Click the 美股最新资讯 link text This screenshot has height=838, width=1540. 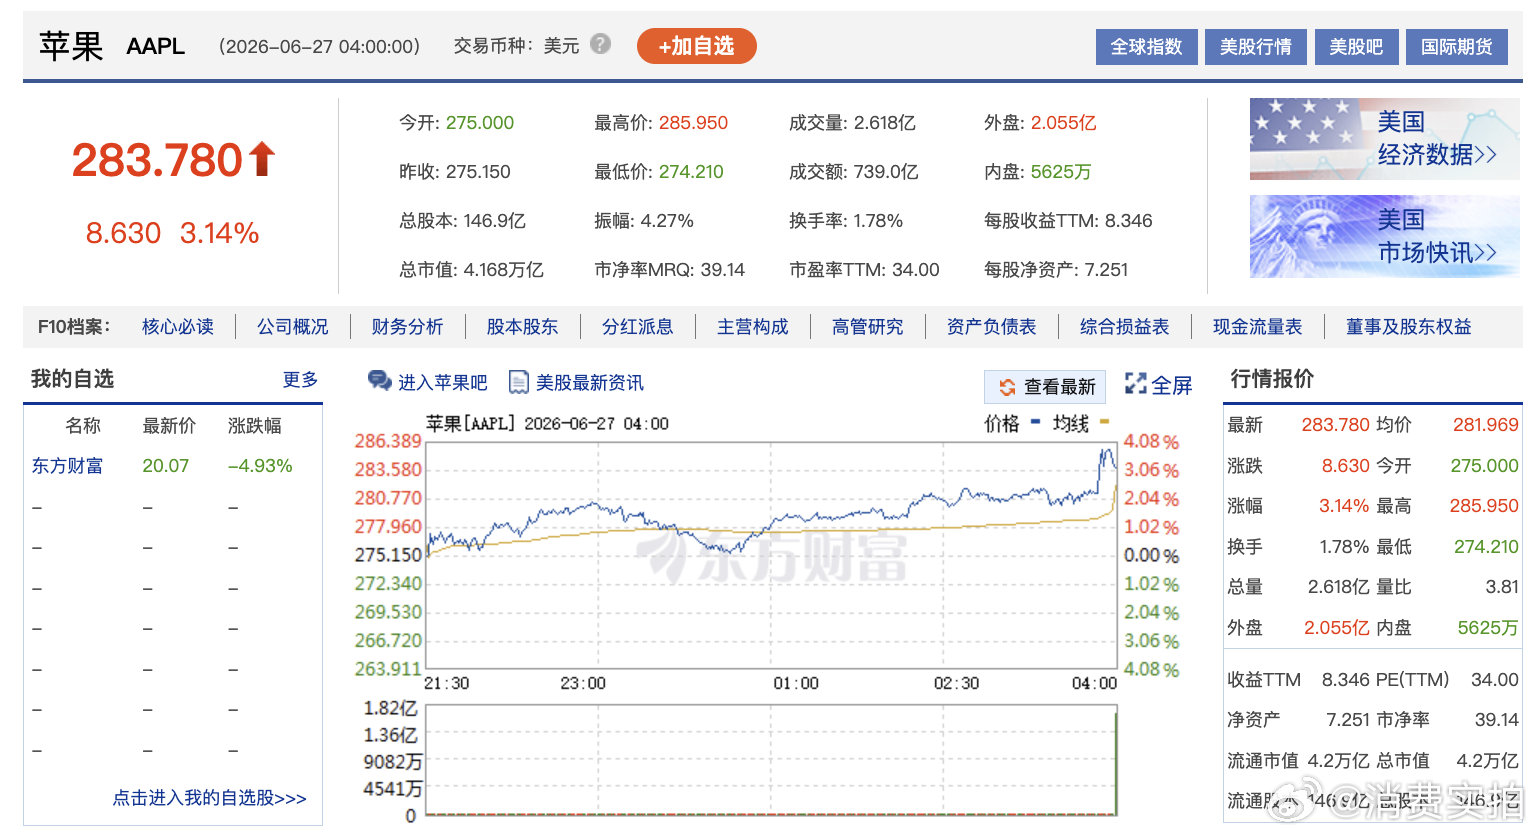tap(590, 382)
